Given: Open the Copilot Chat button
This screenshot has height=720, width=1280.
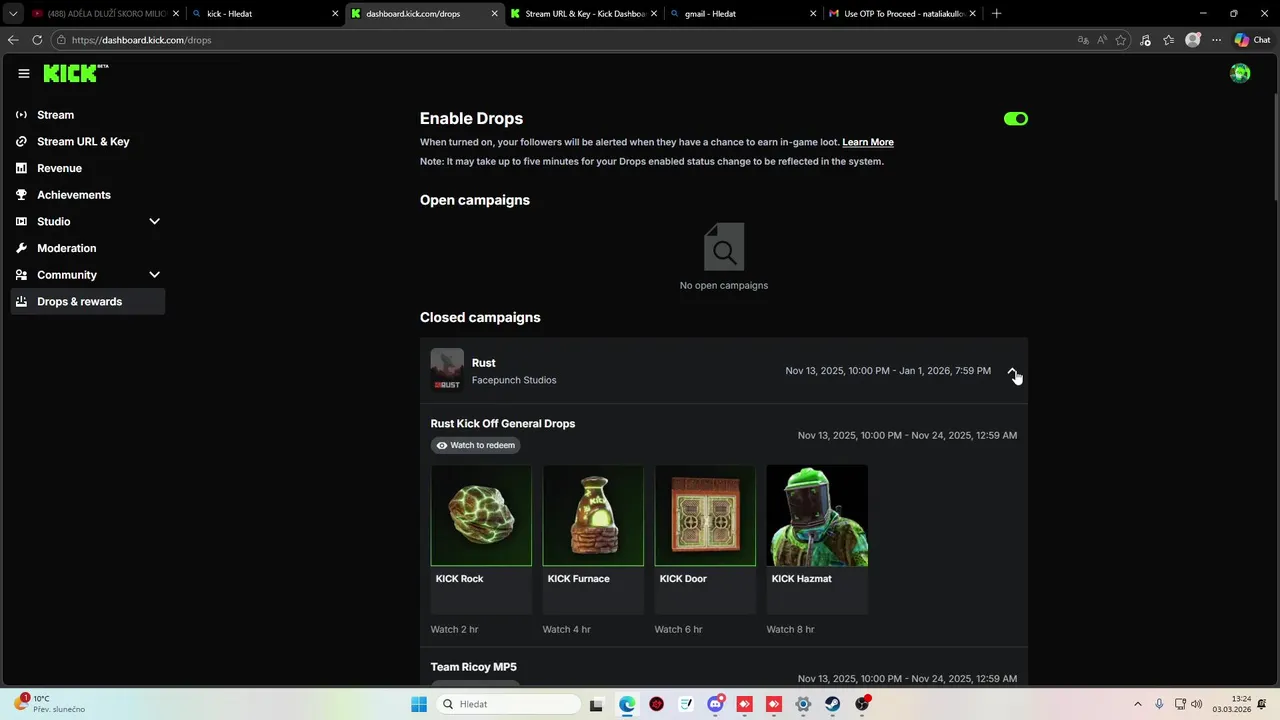Looking at the screenshot, I should tap(1252, 40).
